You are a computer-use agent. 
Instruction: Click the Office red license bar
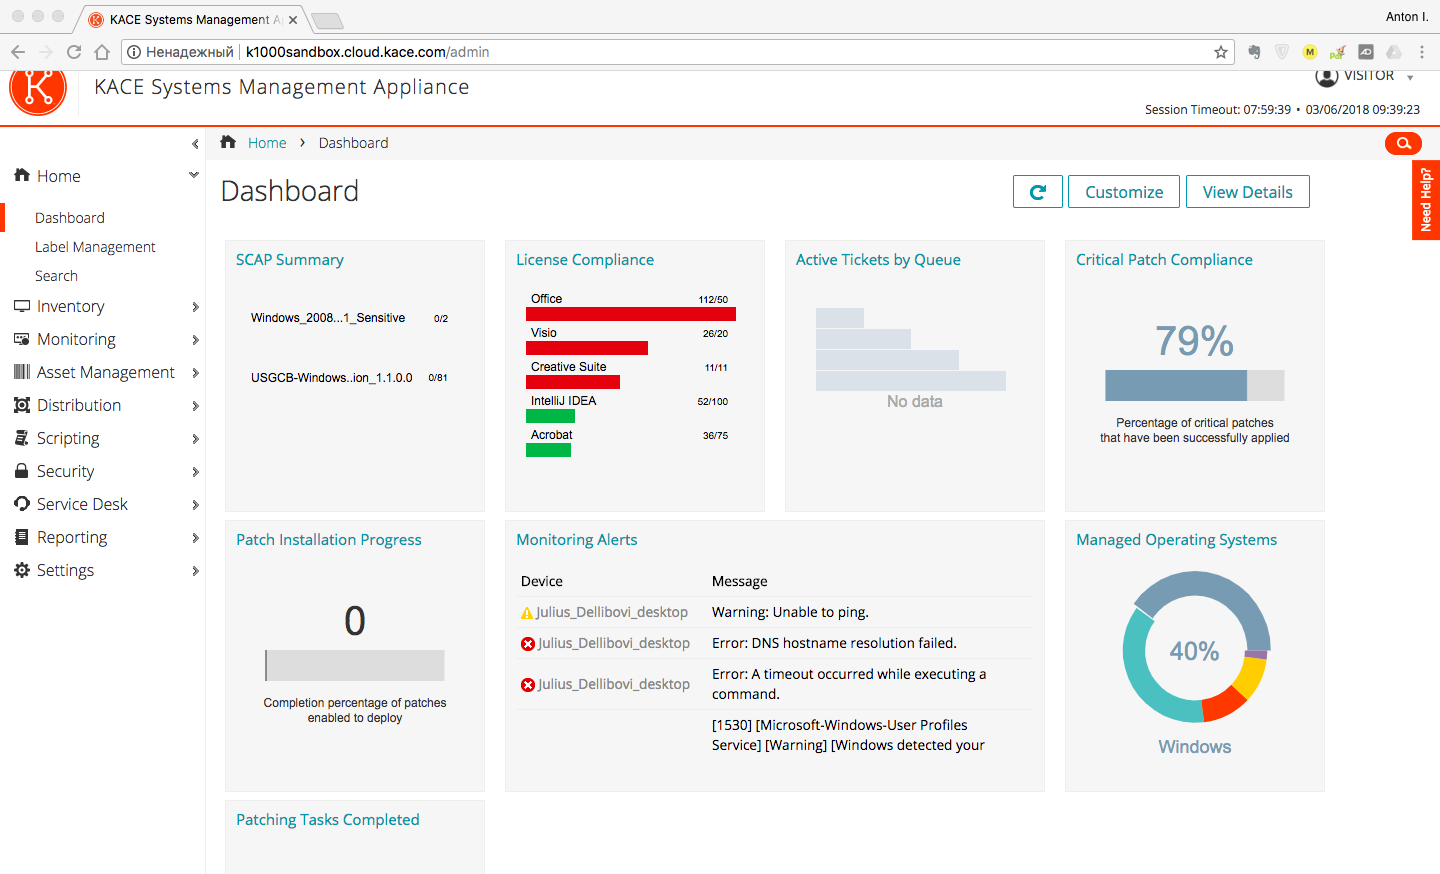tap(631, 314)
